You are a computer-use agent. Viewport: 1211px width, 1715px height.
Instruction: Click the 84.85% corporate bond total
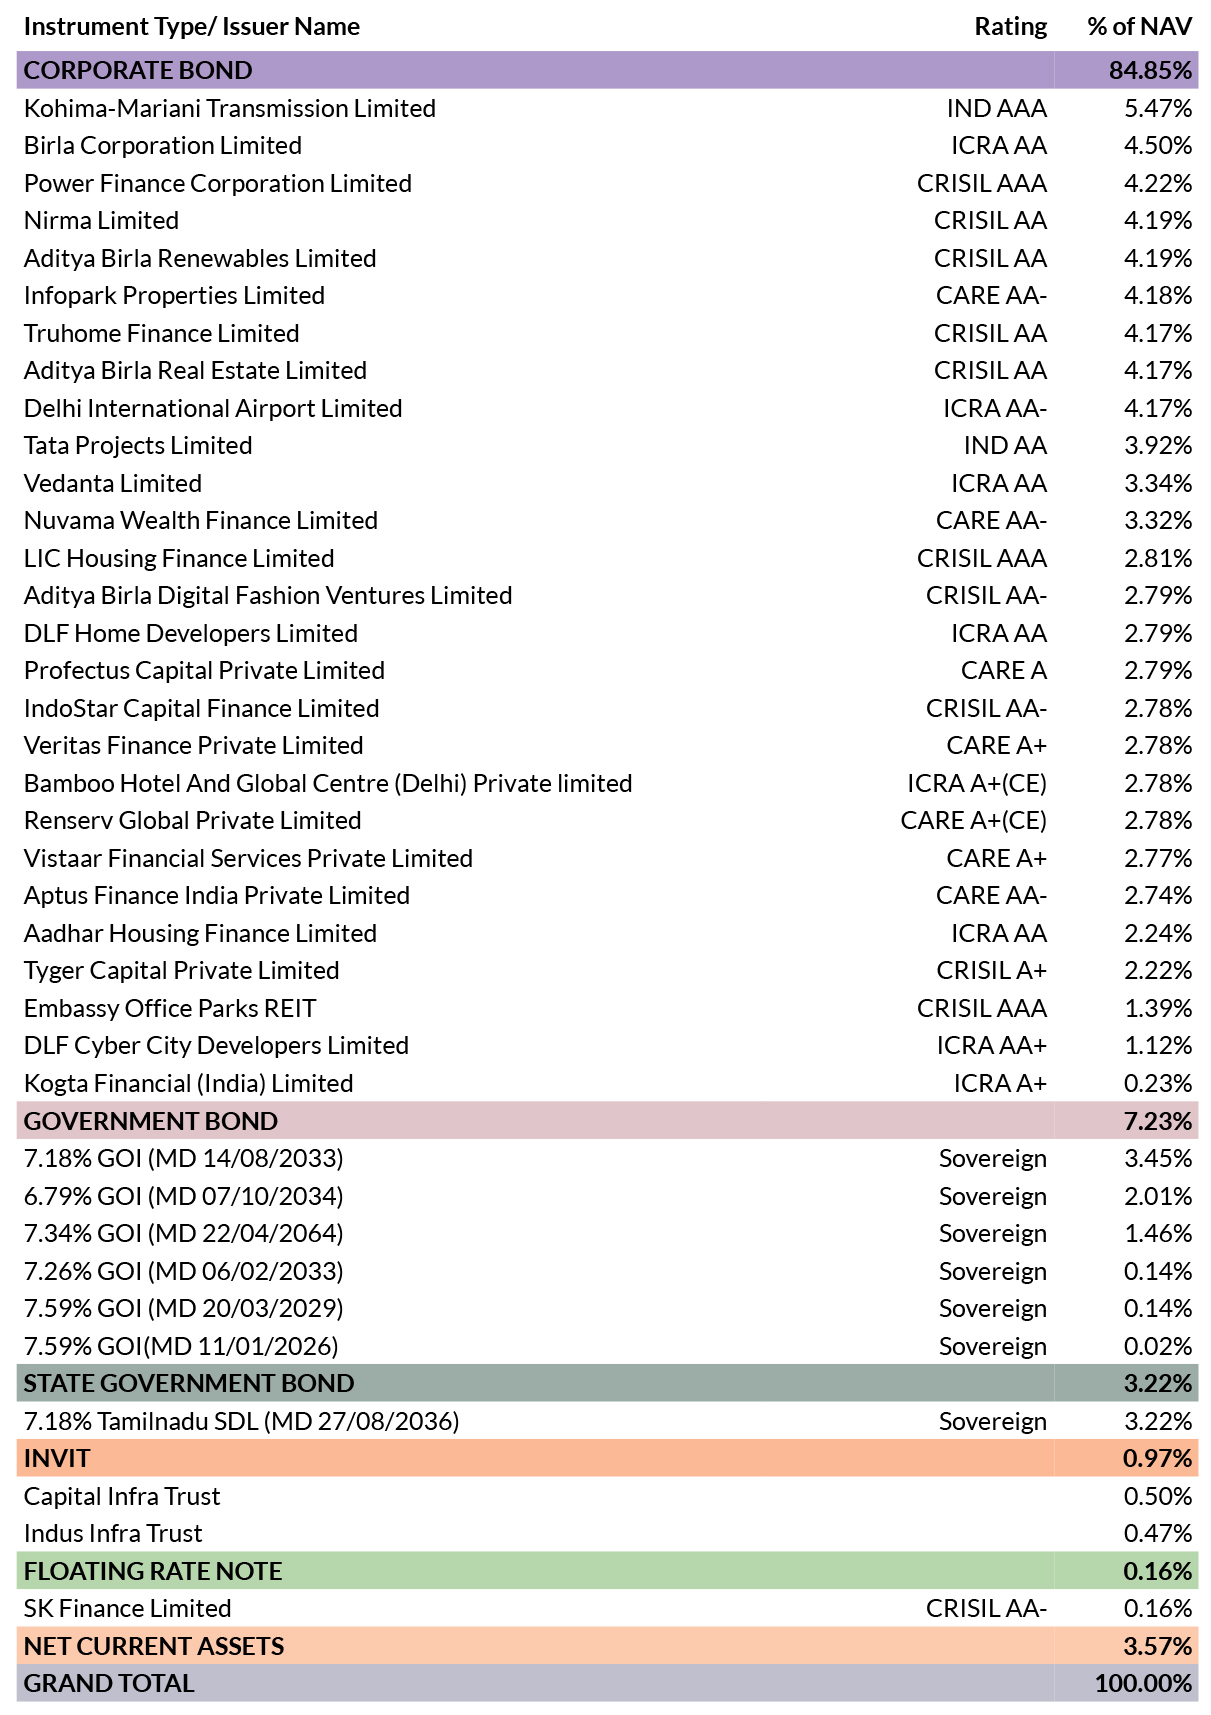(1150, 70)
